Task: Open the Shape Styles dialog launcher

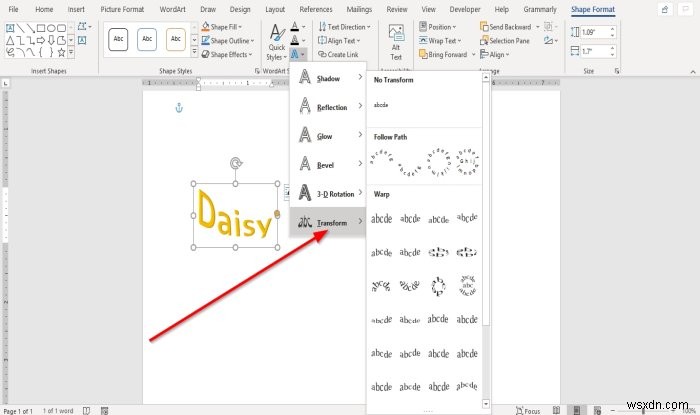Action: [257, 71]
